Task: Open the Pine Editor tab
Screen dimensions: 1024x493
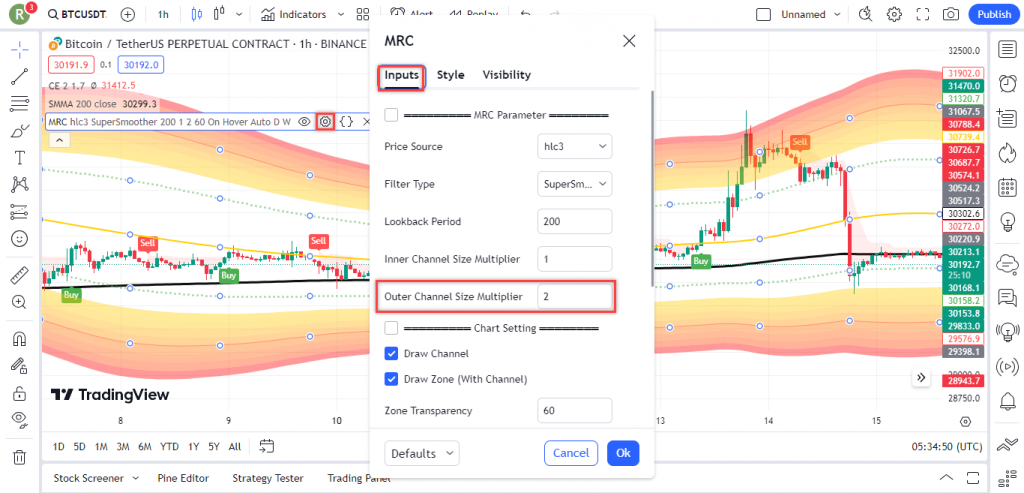Action: pyautogui.click(x=185, y=478)
